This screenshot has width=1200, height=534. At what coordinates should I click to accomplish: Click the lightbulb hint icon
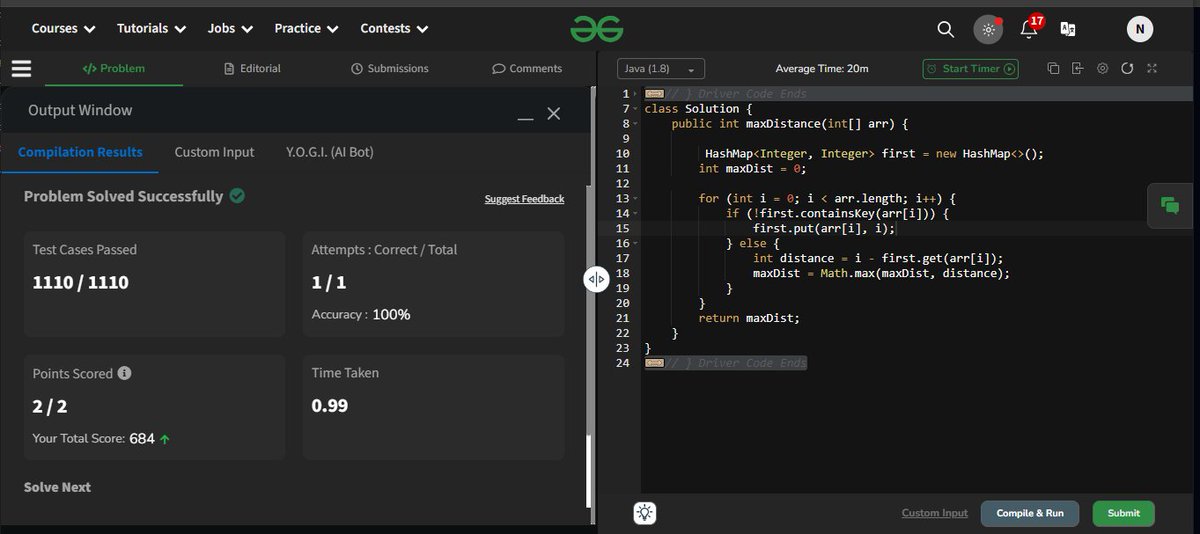tap(645, 513)
